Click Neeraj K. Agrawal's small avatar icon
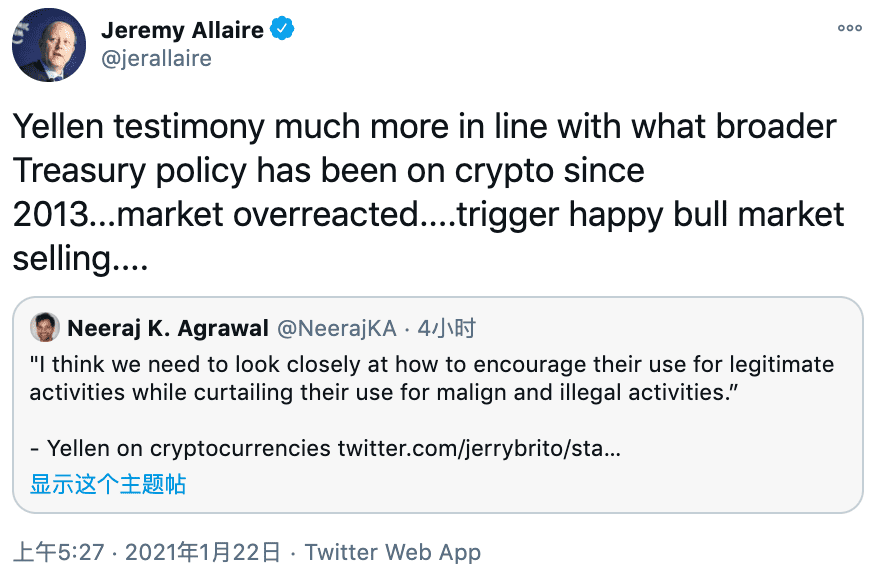This screenshot has width=876, height=578. tap(44, 327)
